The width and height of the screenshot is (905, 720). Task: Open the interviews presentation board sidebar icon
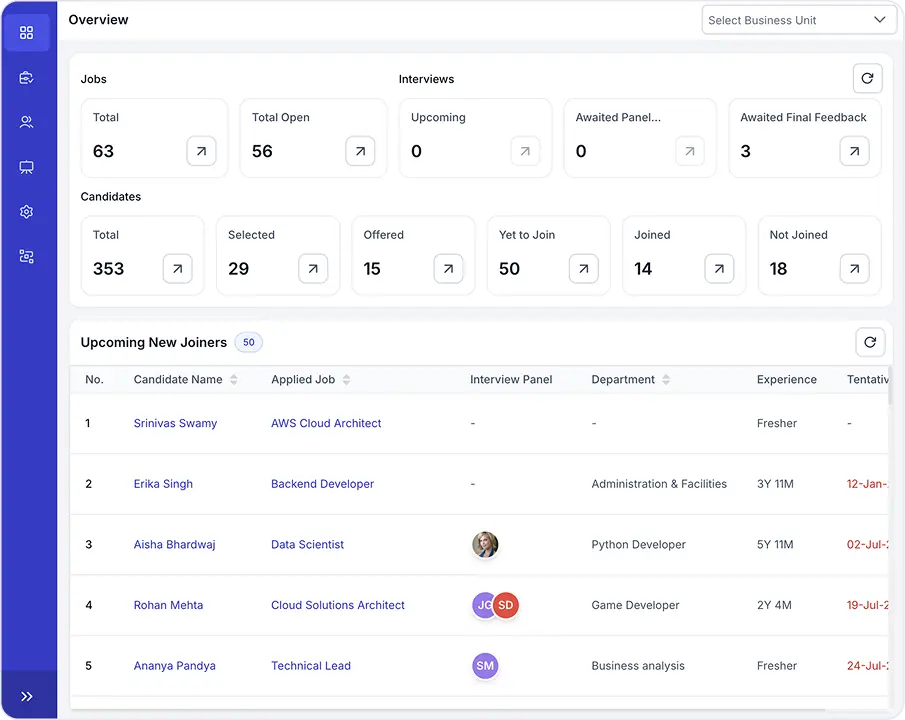(x=27, y=167)
